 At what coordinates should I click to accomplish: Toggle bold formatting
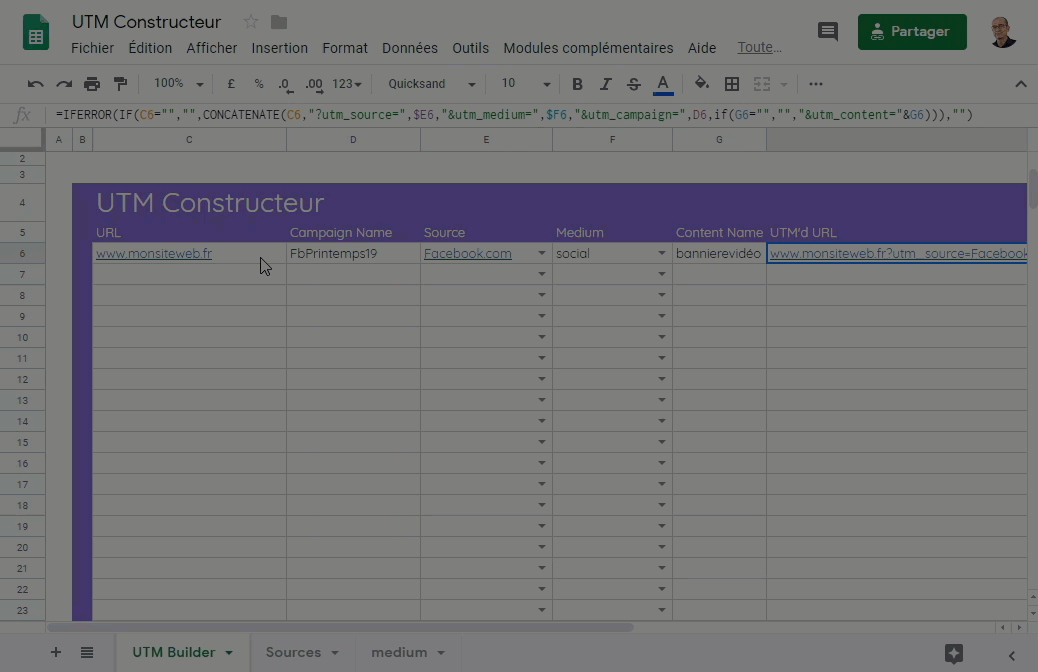pos(577,84)
